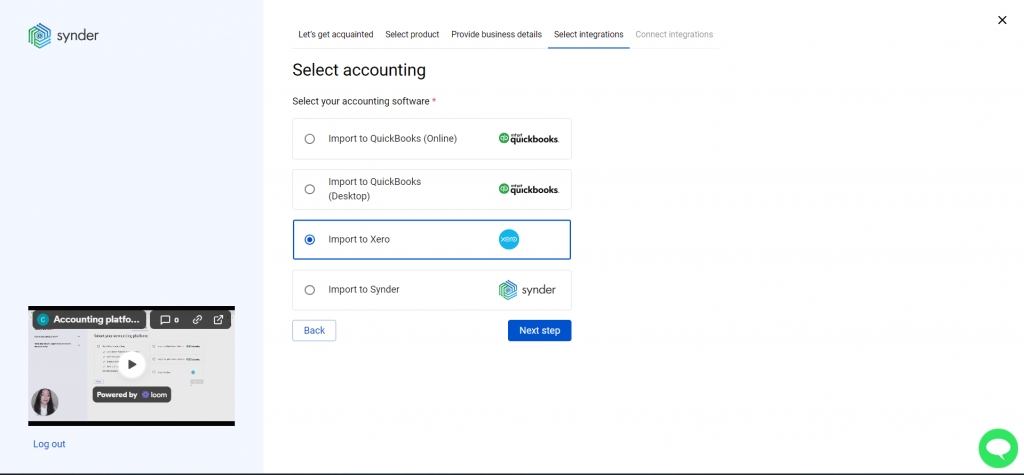Viewport: 1024px width, 475px height.
Task: Click the Next step button
Action: coord(539,331)
